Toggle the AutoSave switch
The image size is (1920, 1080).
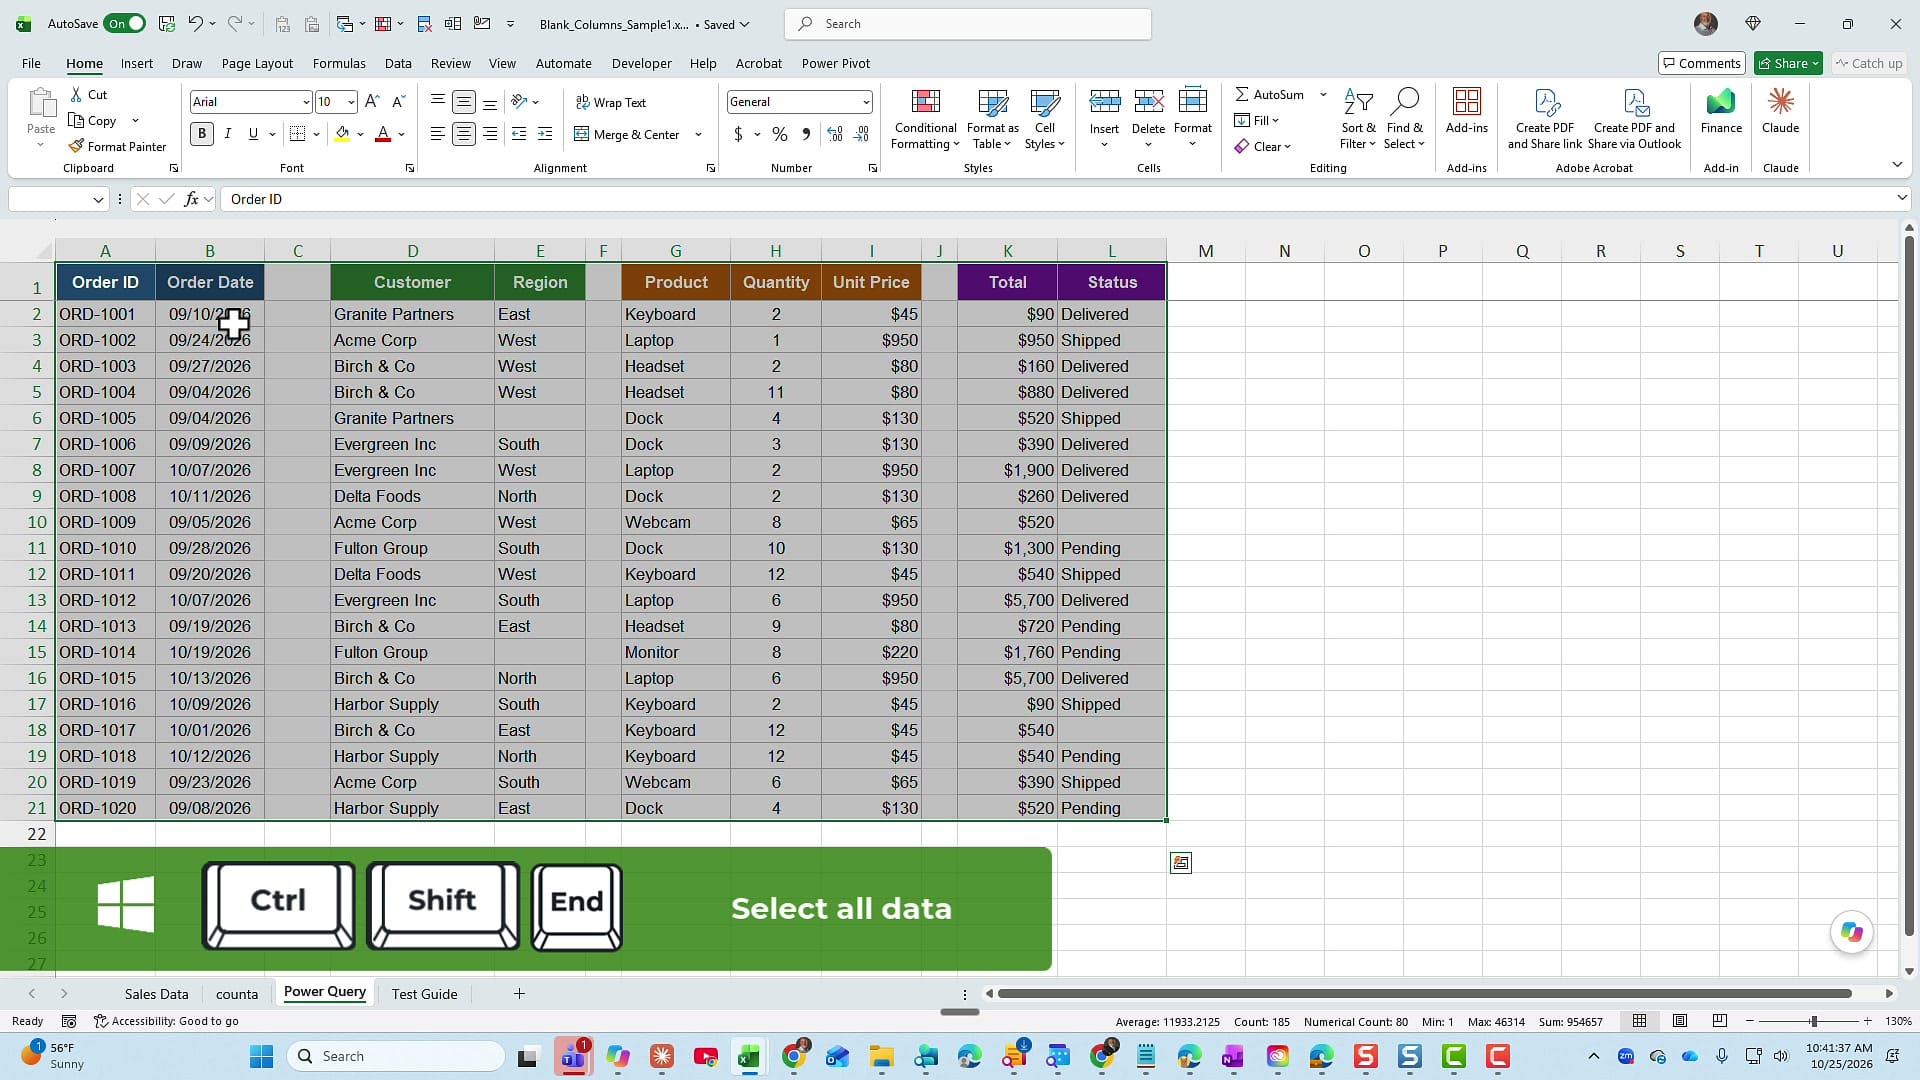[125, 23]
